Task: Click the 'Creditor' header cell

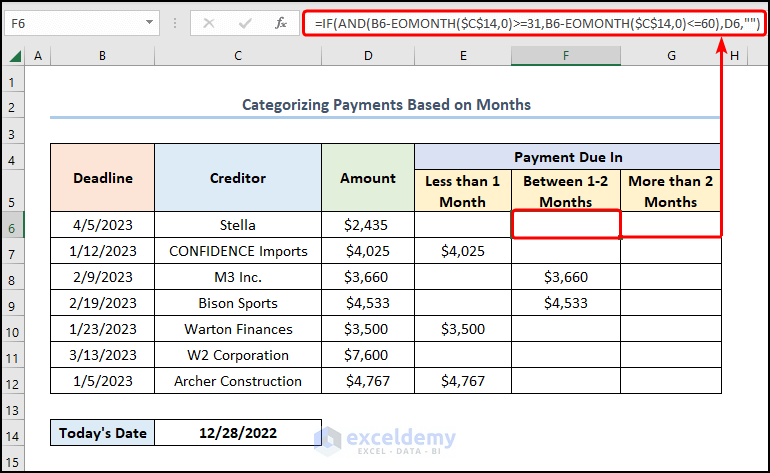Action: tap(238, 178)
